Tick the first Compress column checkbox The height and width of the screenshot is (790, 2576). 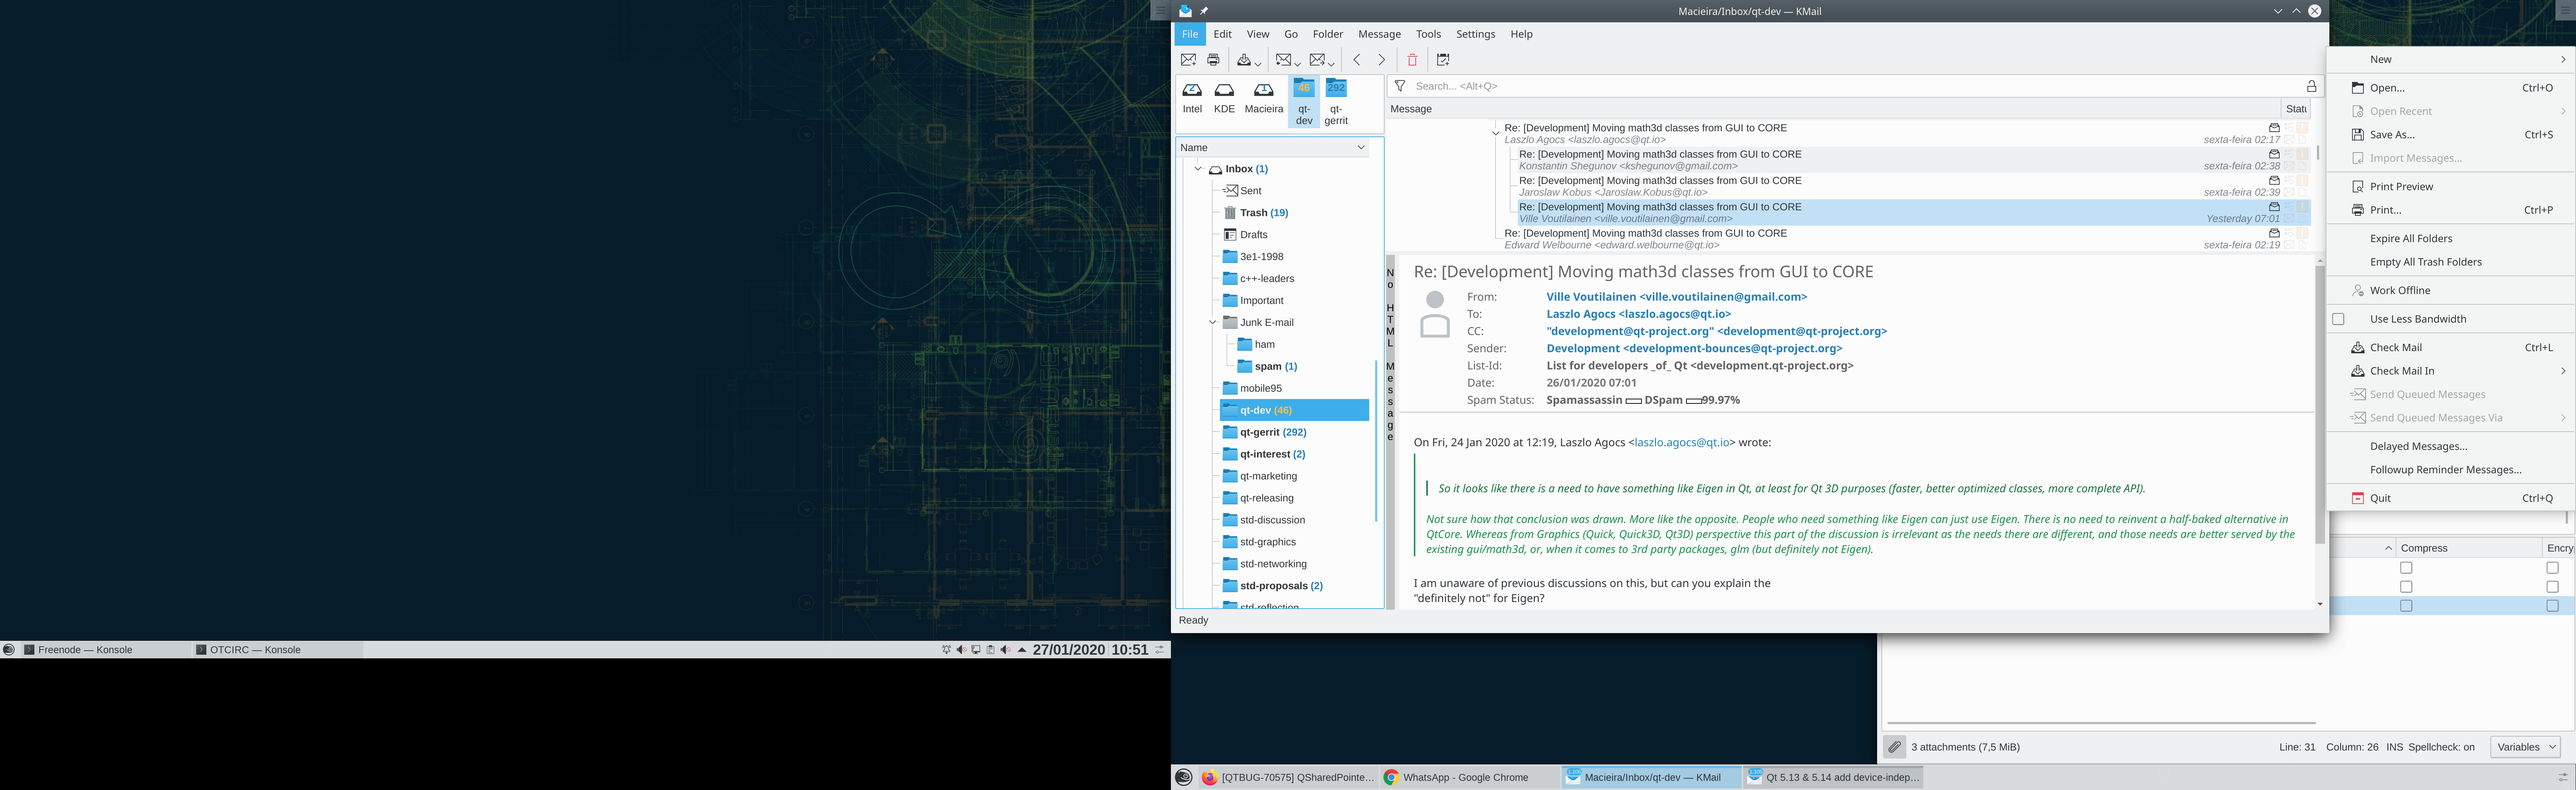2406,568
